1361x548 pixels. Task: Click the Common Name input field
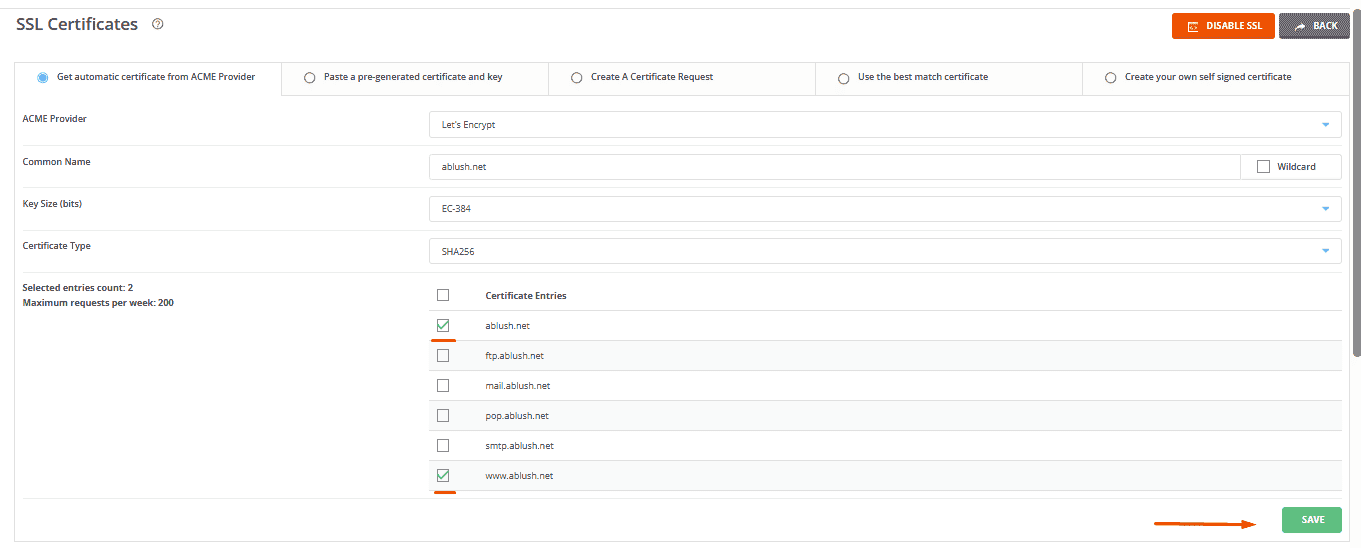click(834, 167)
